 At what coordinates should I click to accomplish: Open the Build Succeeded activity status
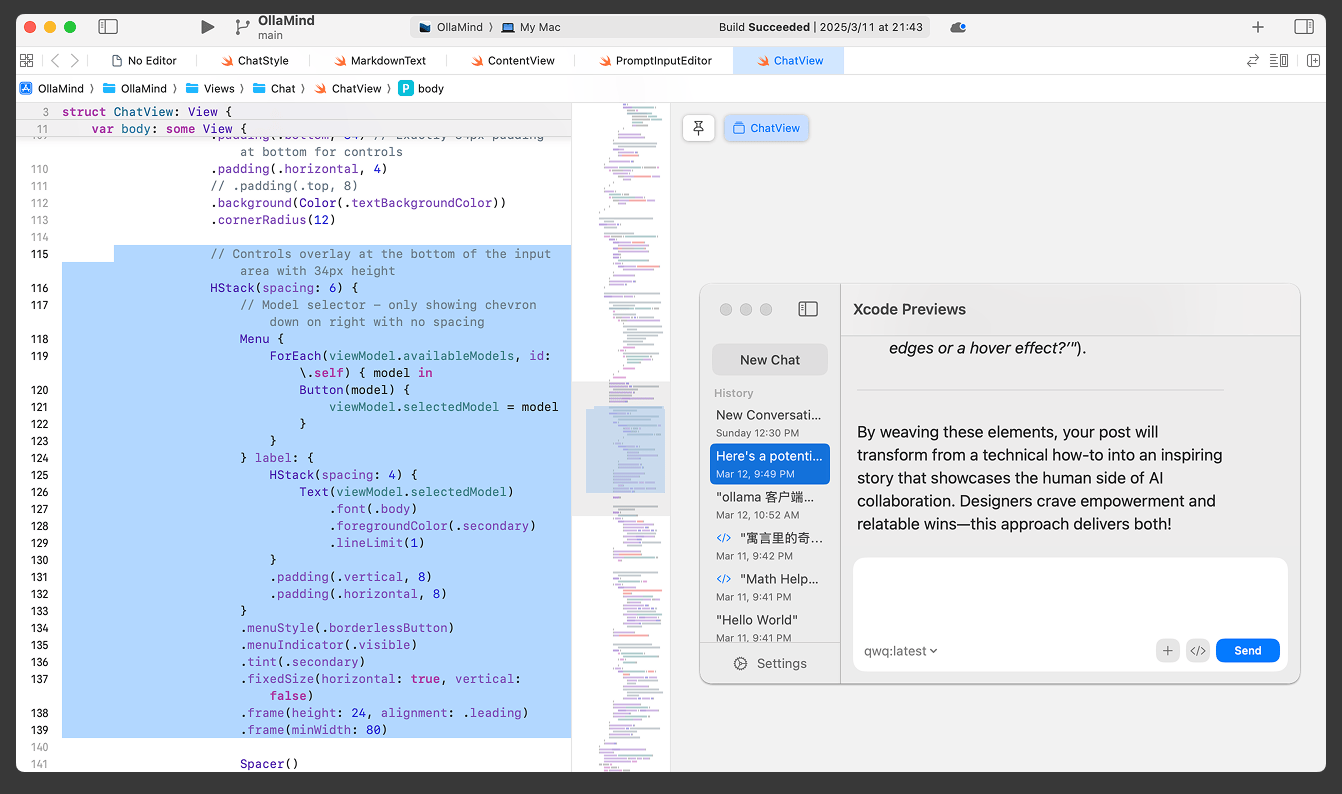point(820,27)
